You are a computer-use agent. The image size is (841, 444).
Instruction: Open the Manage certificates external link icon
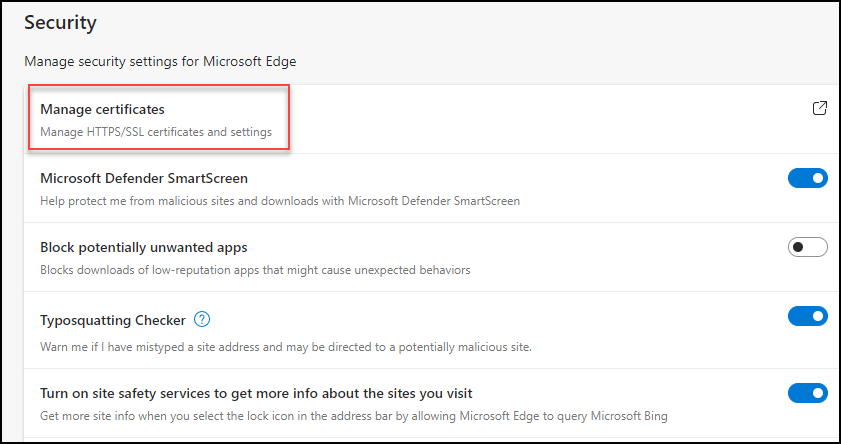(819, 109)
